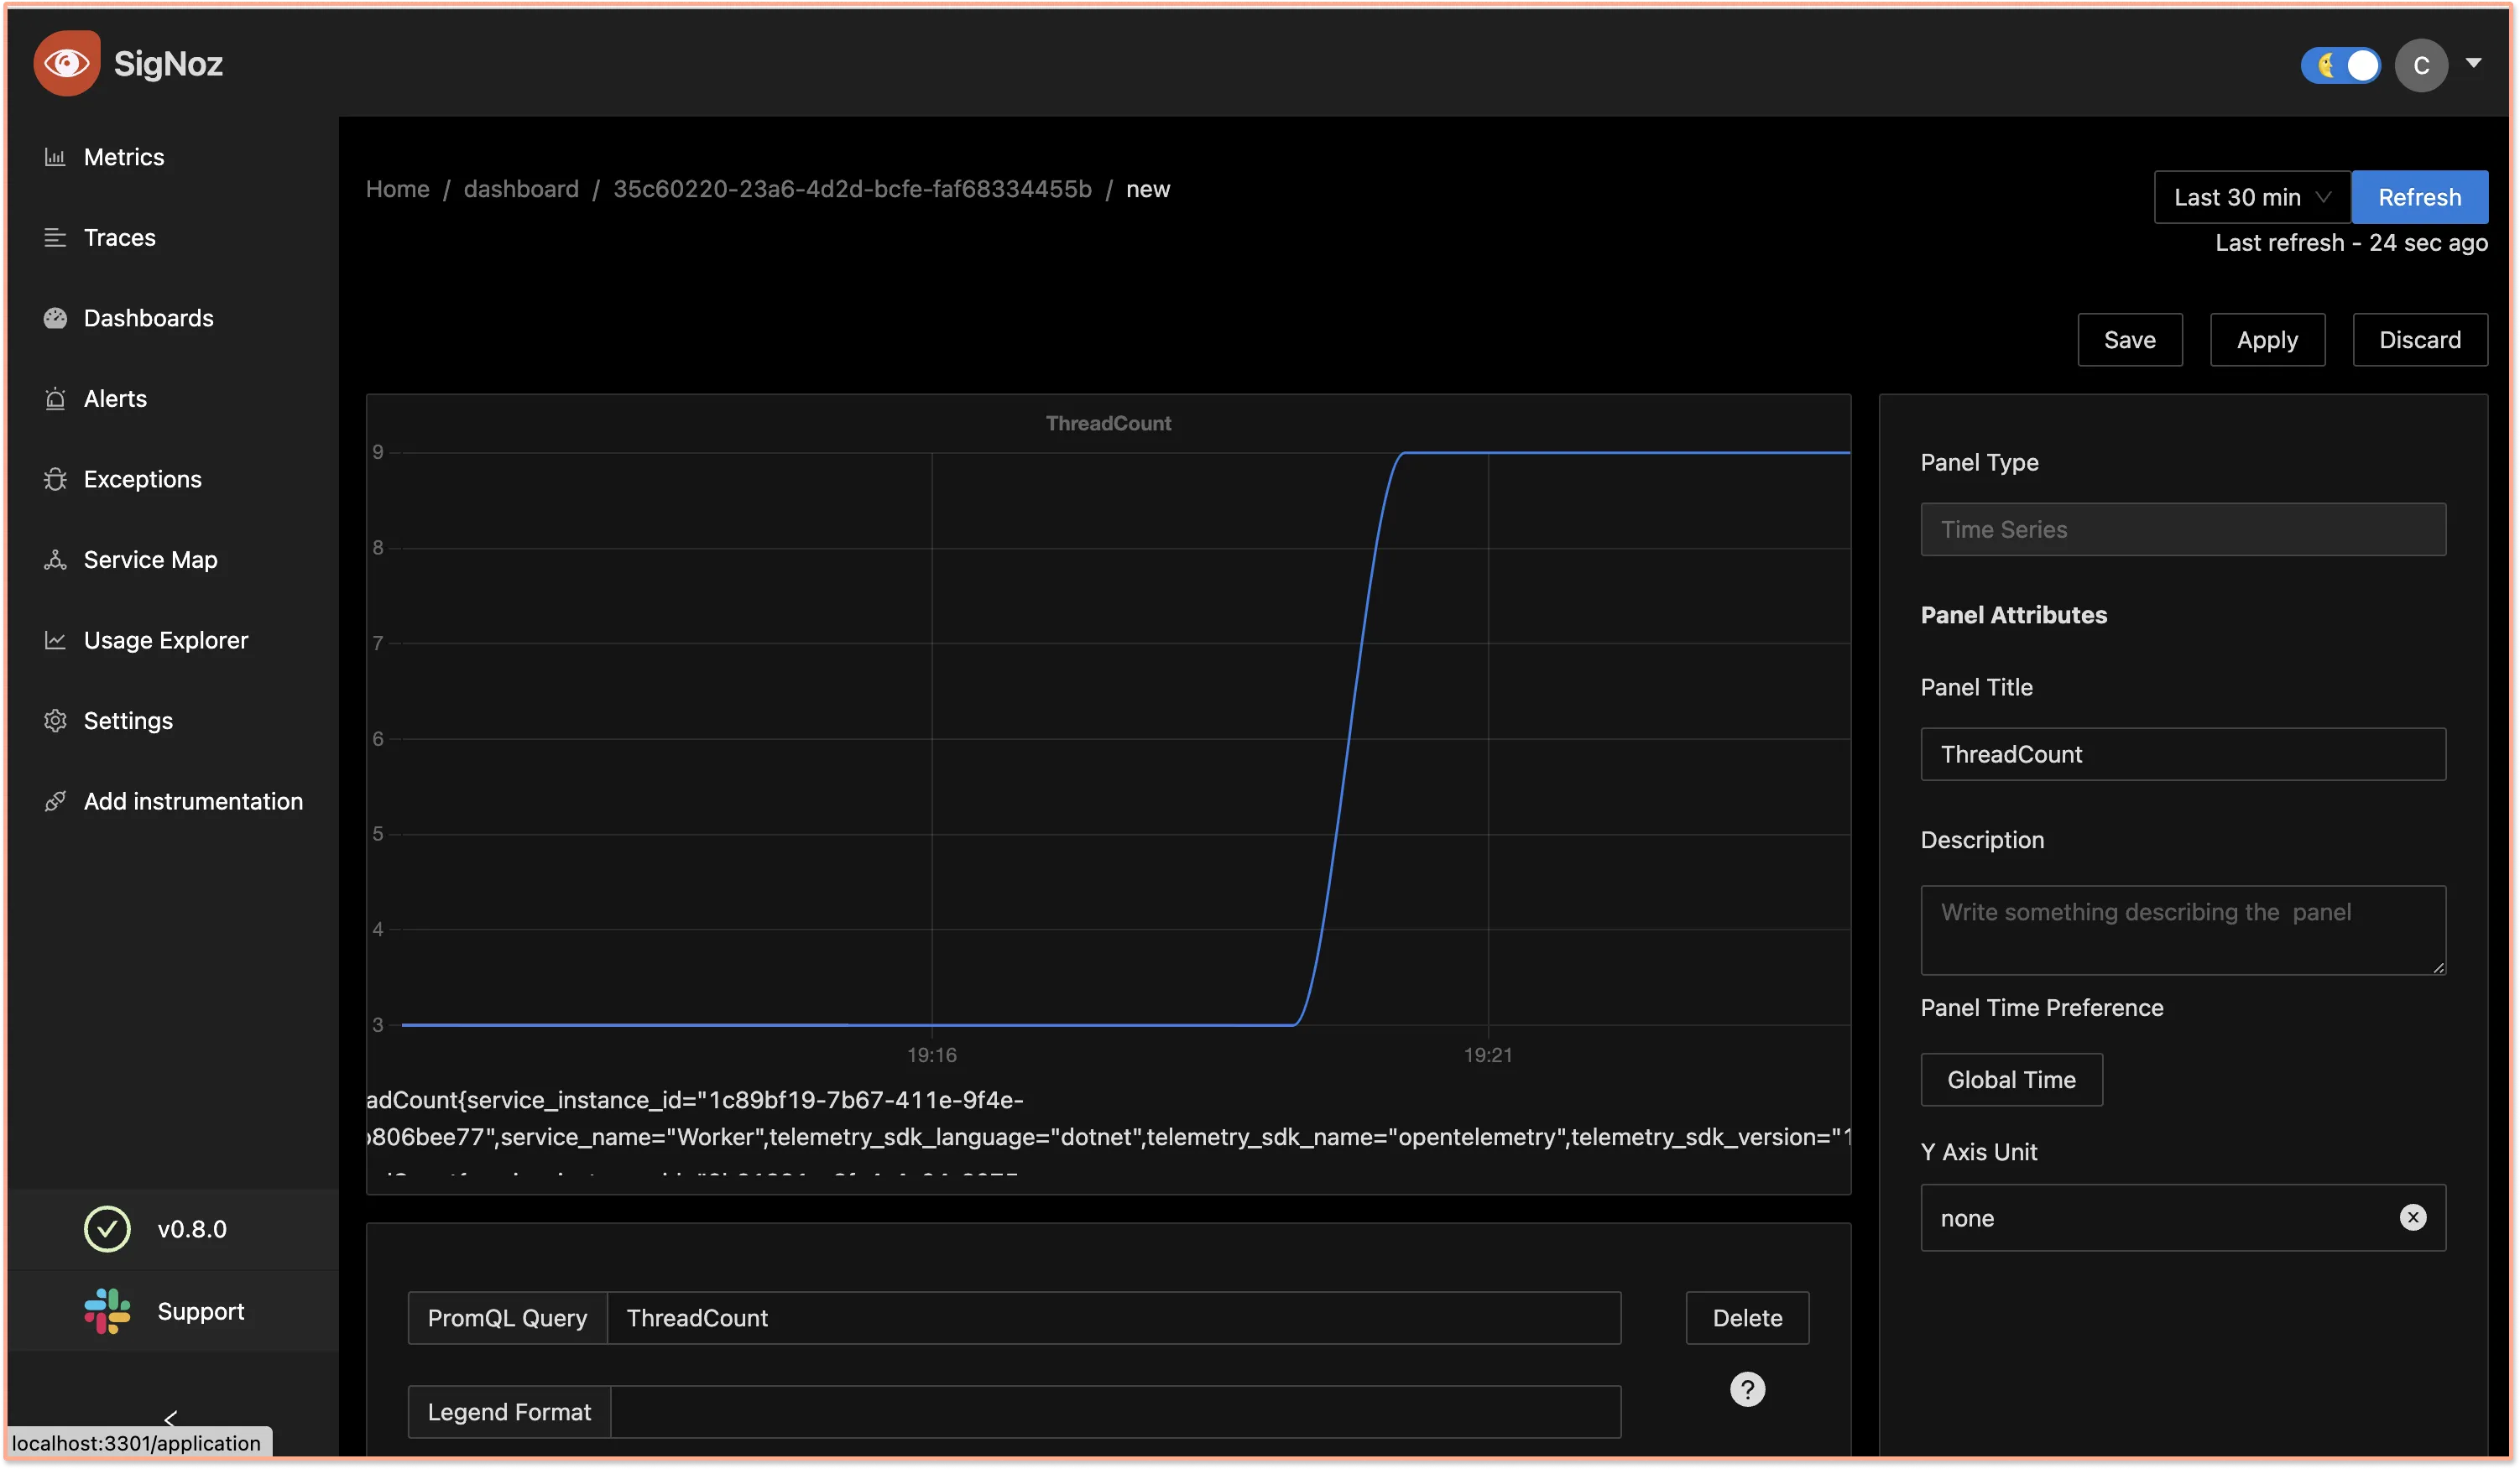Screen dimensions: 2520x1469
Task: Click the Settings gear icon
Action: pyautogui.click(x=55, y=721)
